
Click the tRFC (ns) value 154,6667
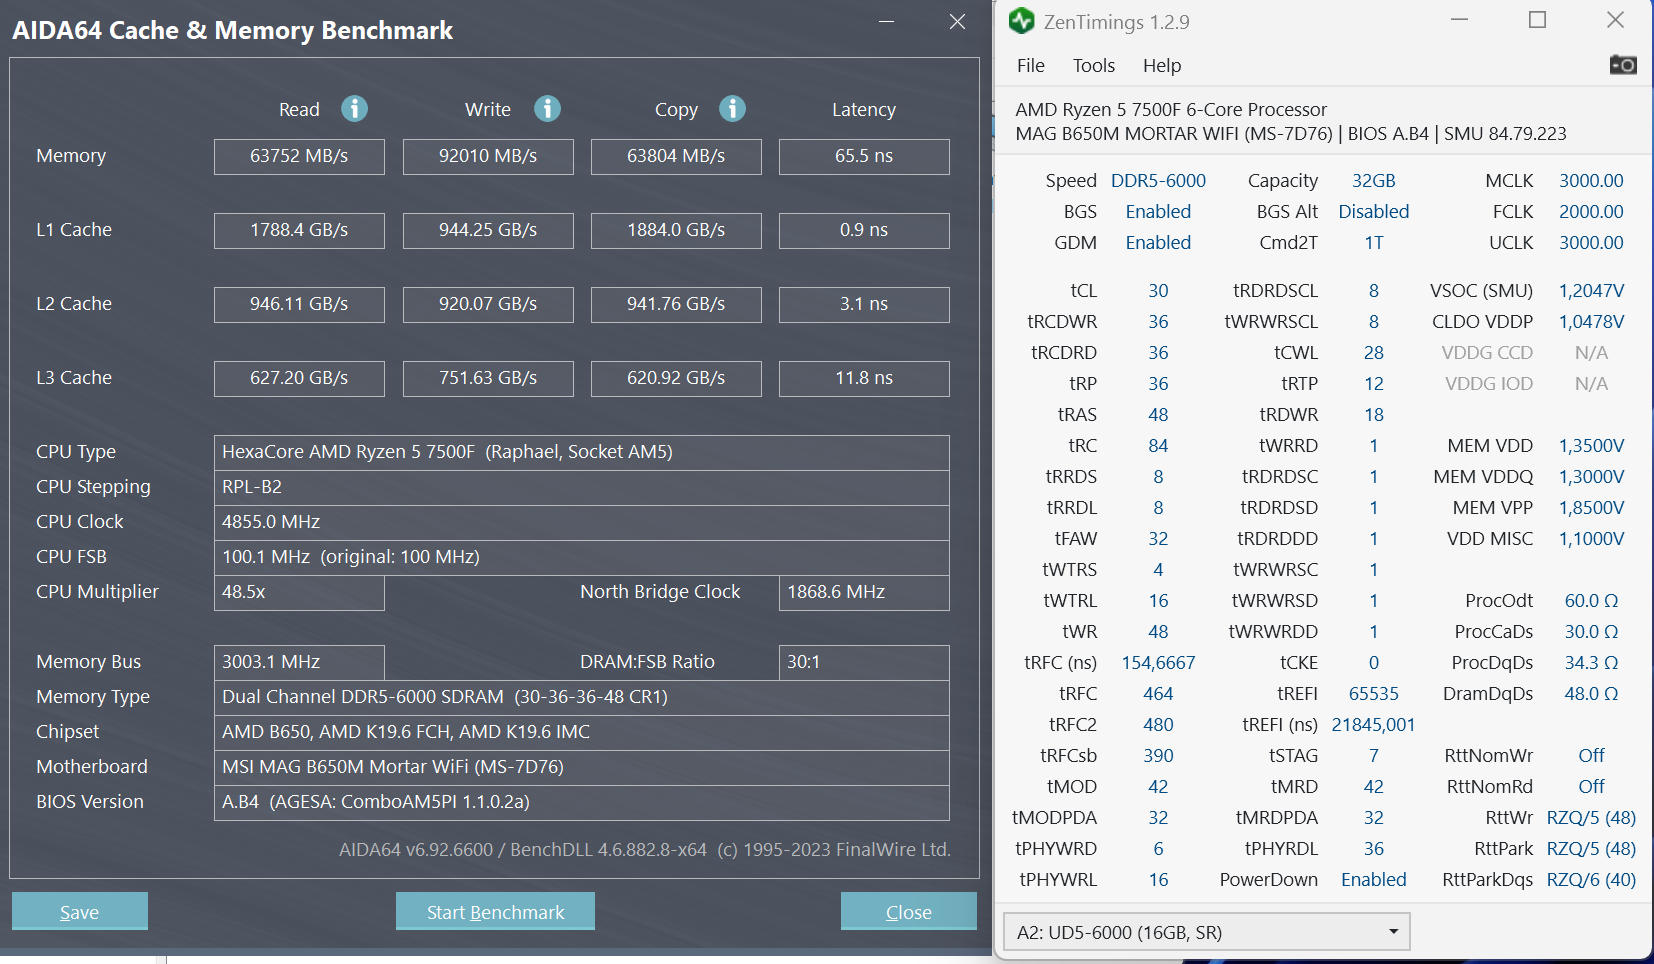[1158, 663]
